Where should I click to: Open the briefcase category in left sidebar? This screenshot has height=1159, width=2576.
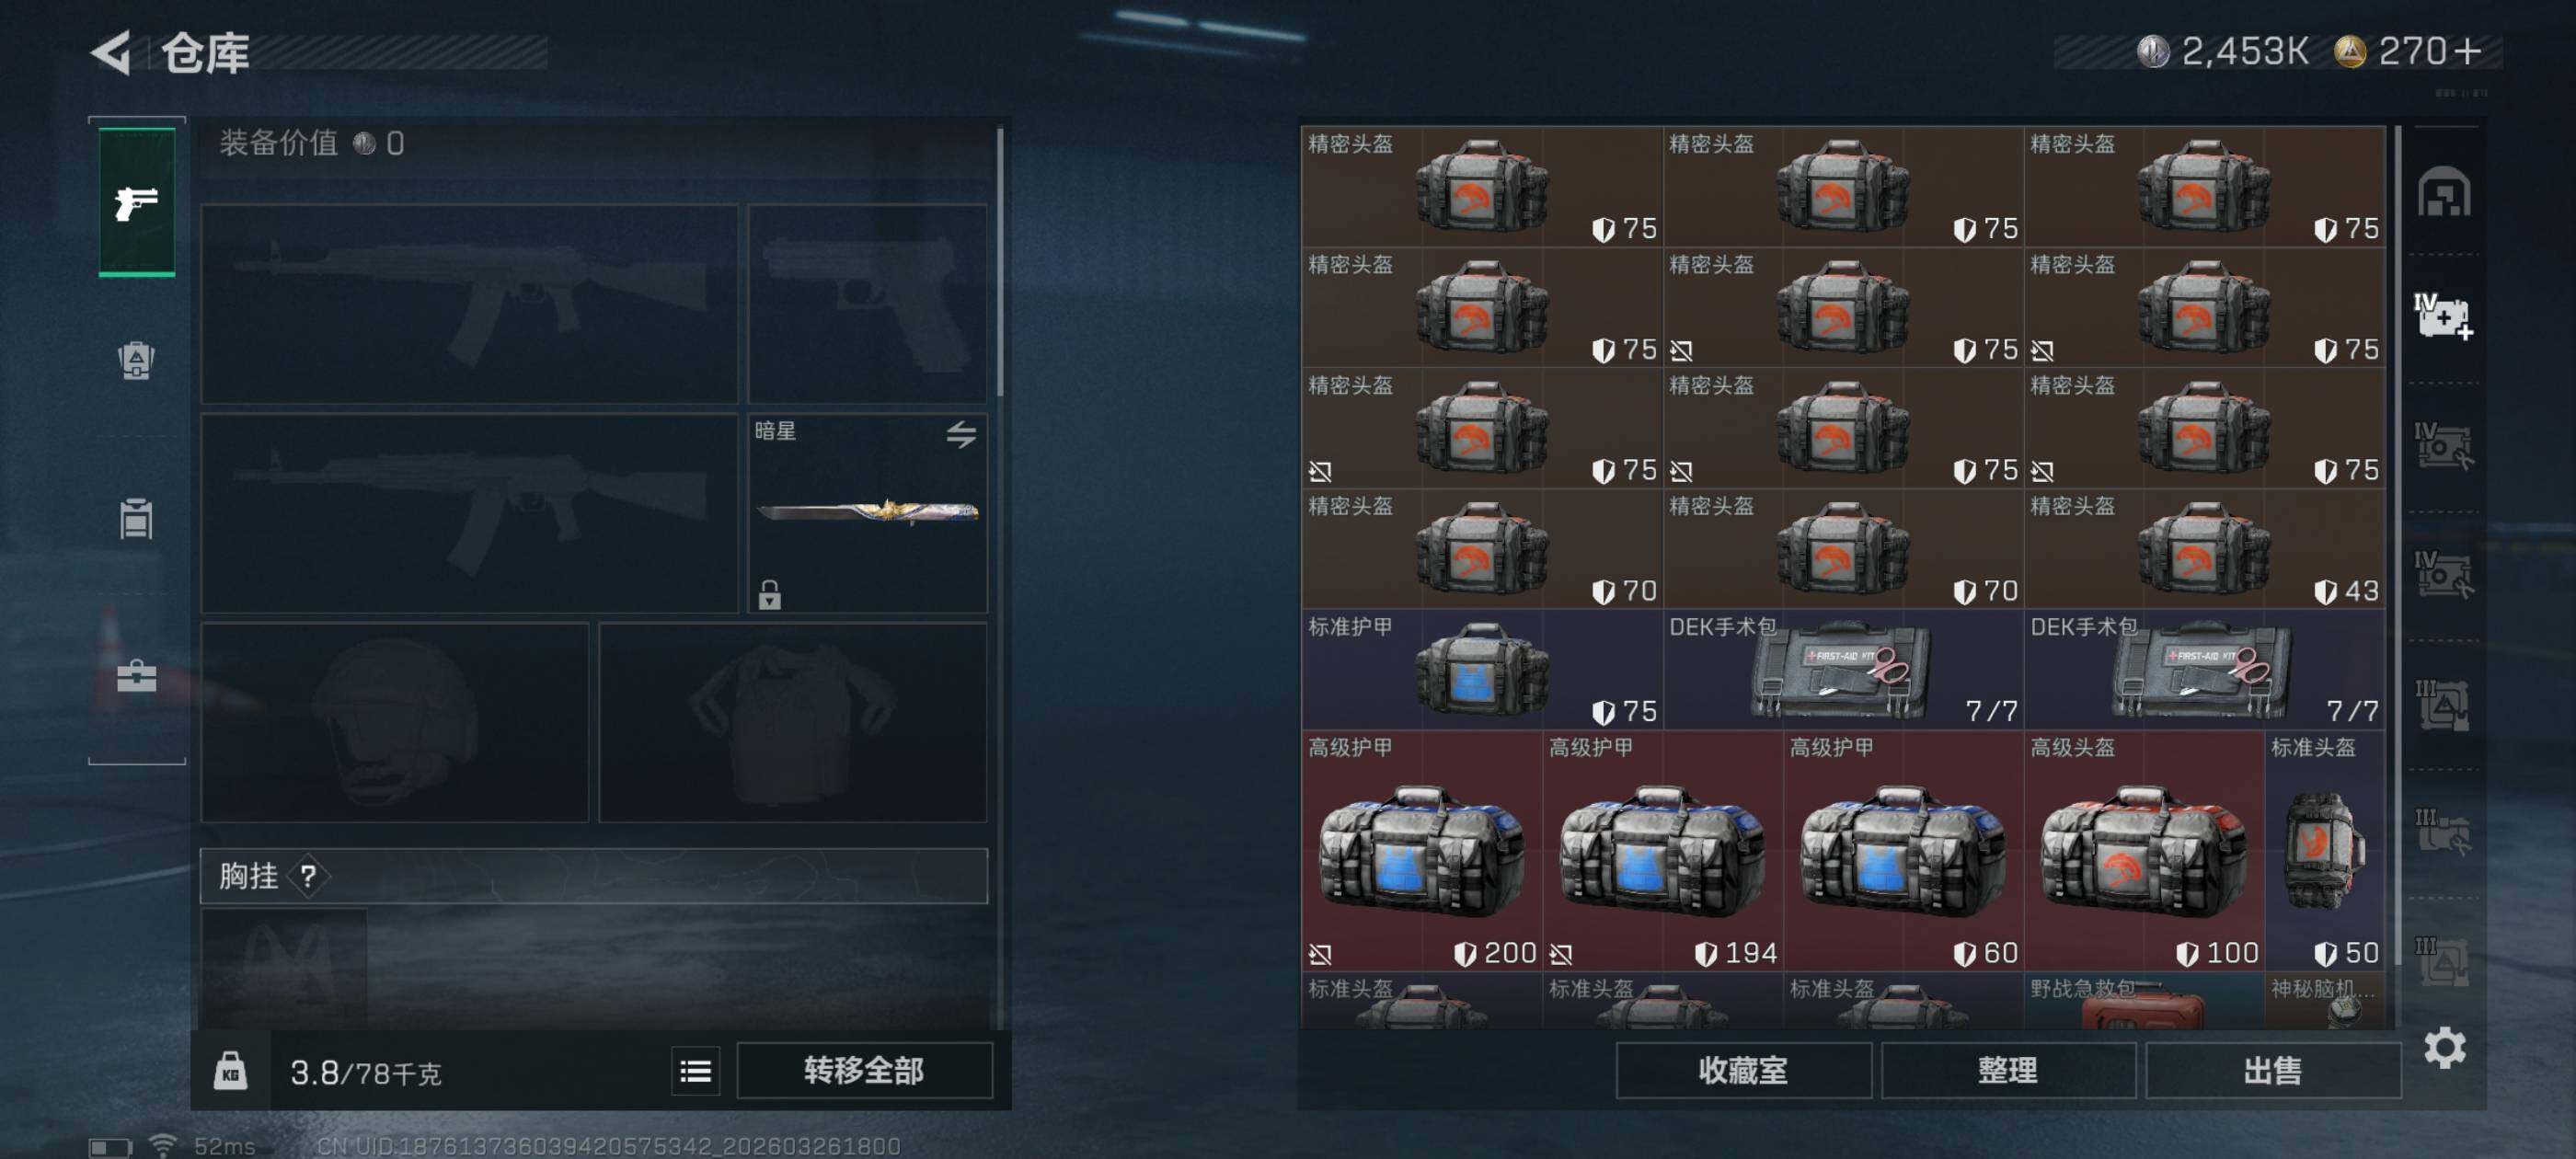137,676
